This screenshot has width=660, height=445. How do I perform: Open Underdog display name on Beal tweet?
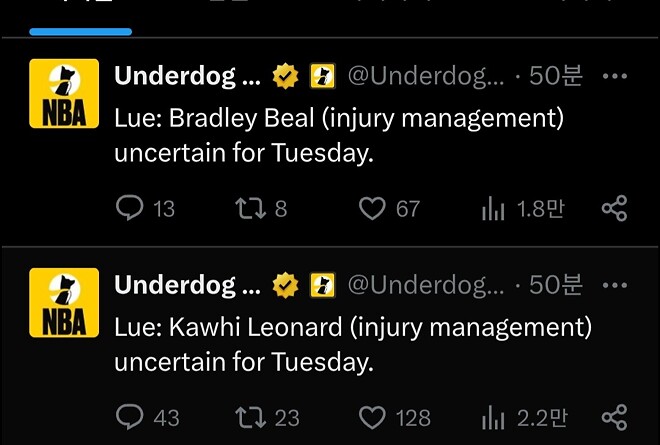pos(187,76)
